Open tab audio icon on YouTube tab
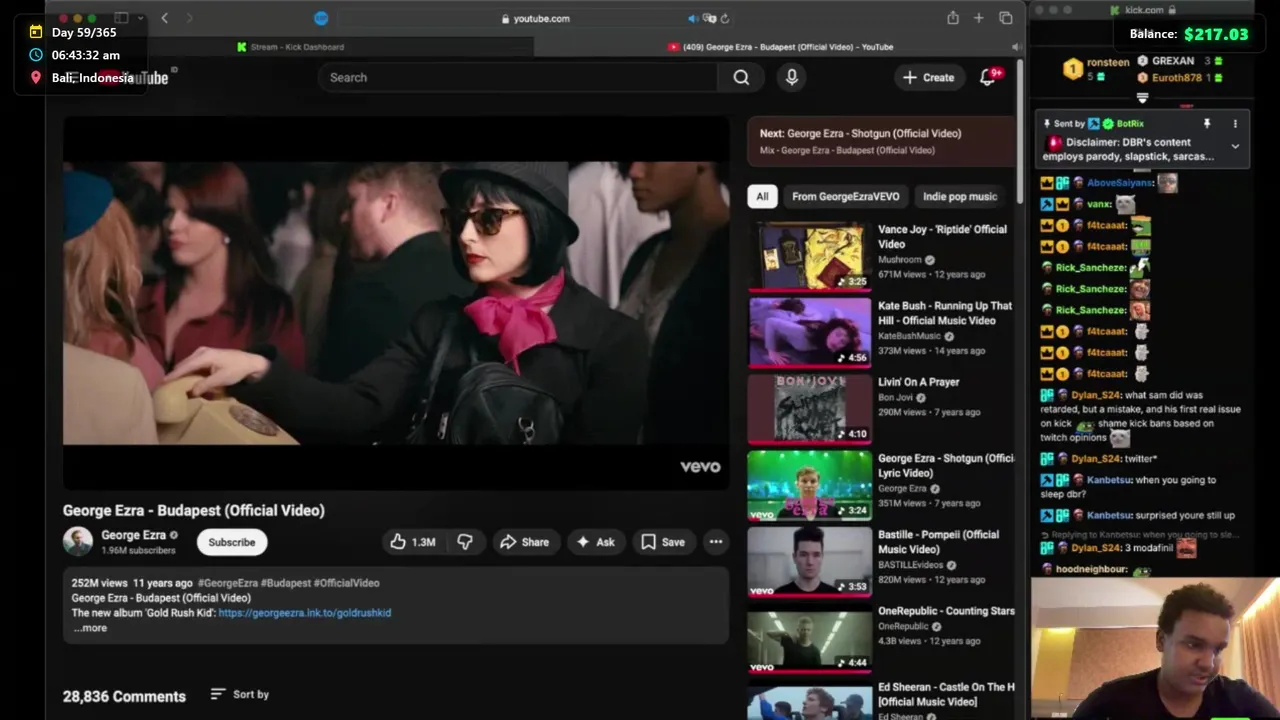Viewport: 1280px width, 720px height. tap(1016, 47)
